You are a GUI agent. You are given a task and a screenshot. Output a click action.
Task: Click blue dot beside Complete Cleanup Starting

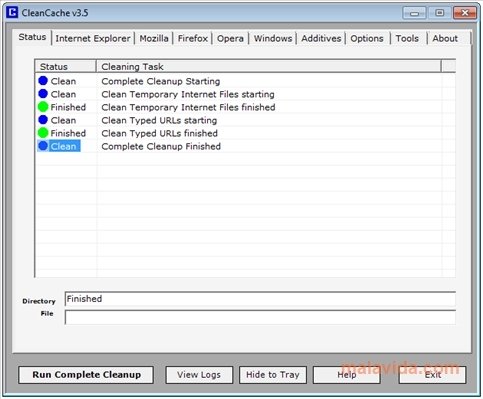point(43,81)
